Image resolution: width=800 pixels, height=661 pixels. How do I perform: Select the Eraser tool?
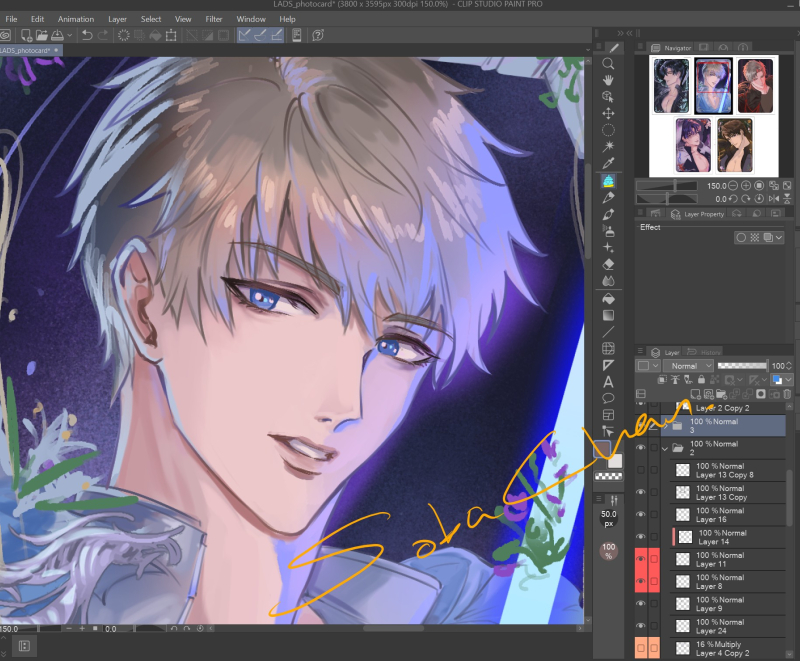[x=608, y=264]
